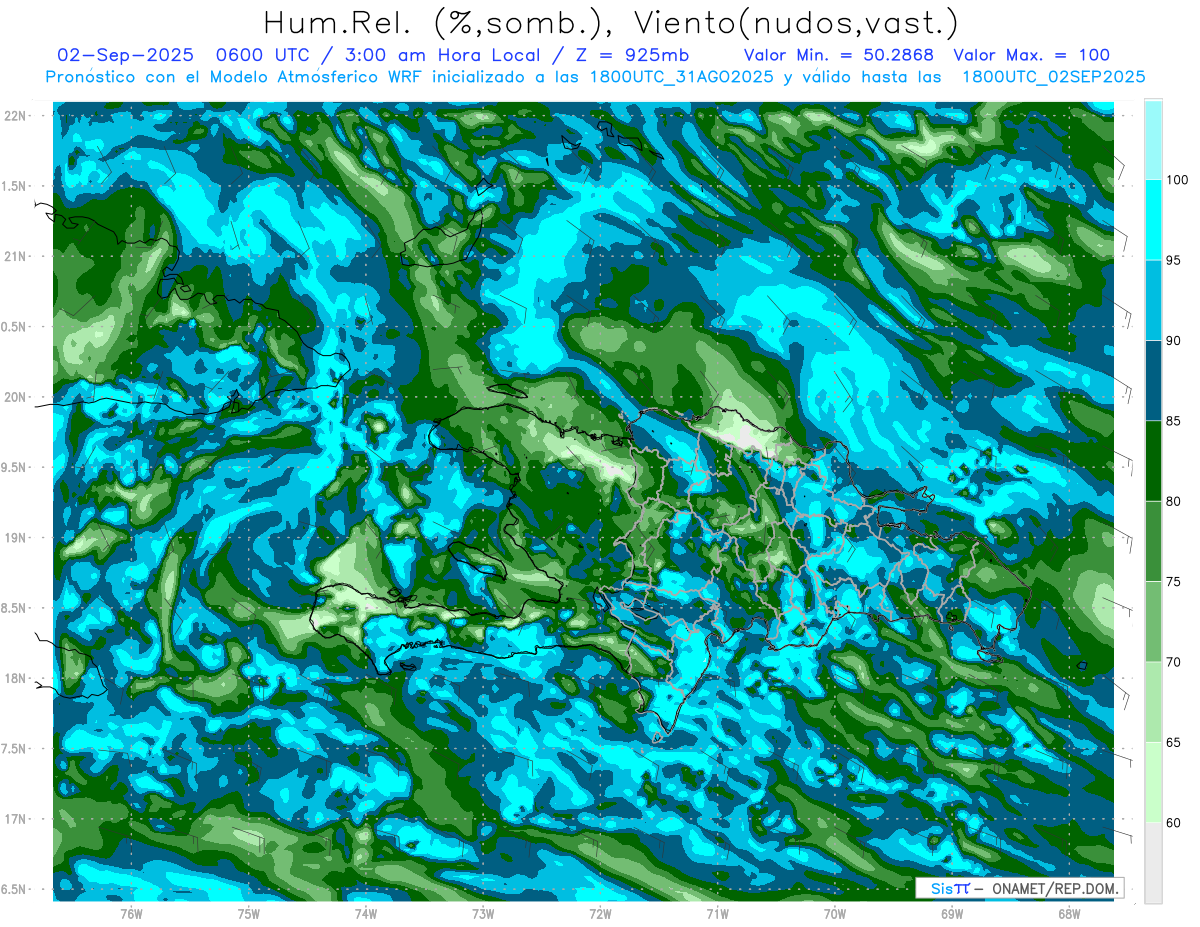Click the colorbar value label '65'

(x=1175, y=743)
